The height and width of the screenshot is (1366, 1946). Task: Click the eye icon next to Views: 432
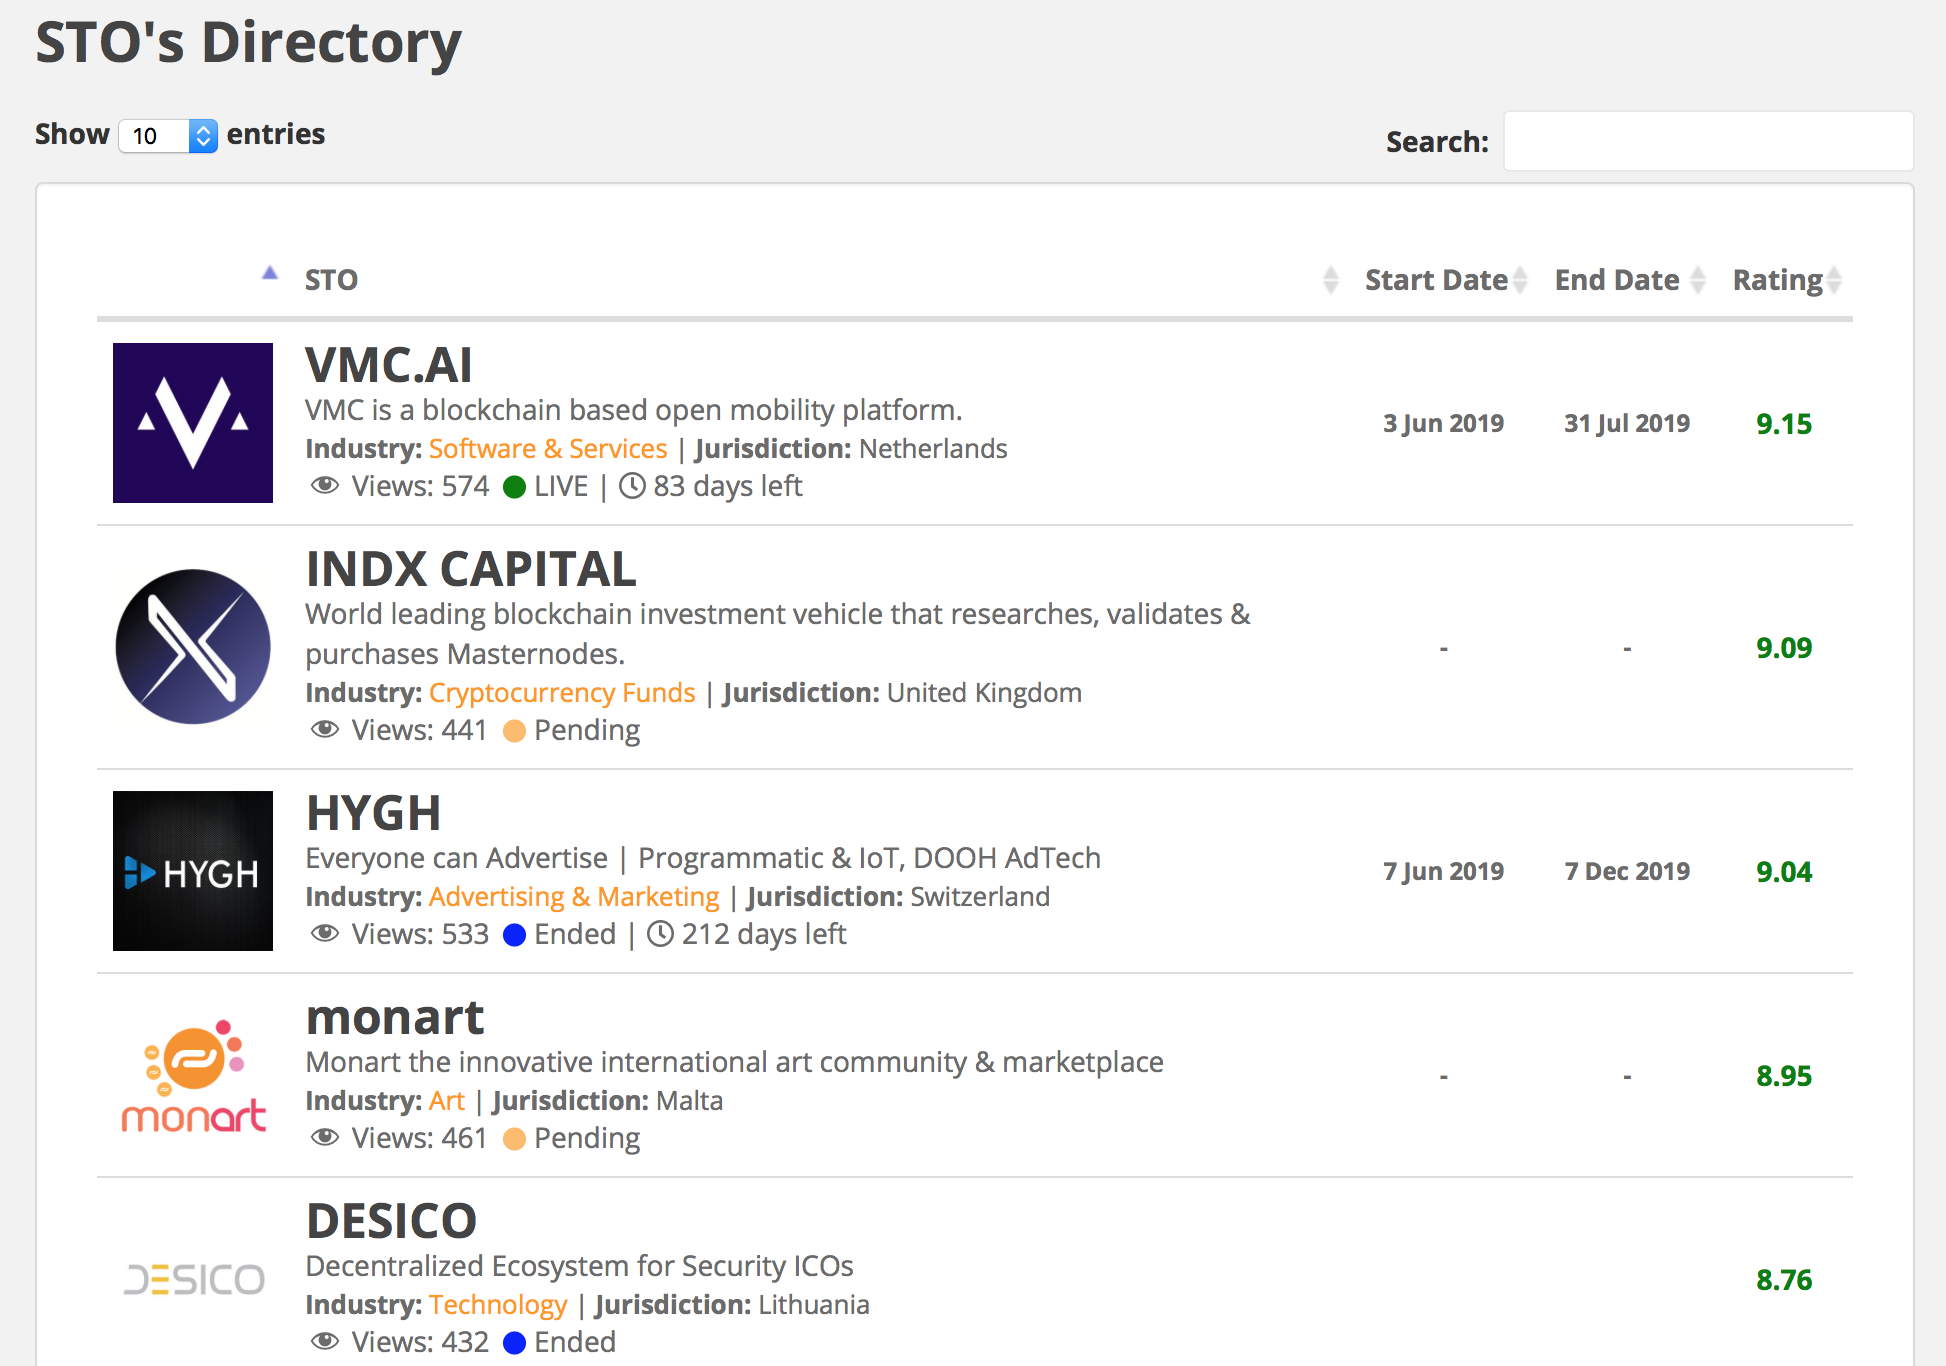click(x=325, y=1342)
